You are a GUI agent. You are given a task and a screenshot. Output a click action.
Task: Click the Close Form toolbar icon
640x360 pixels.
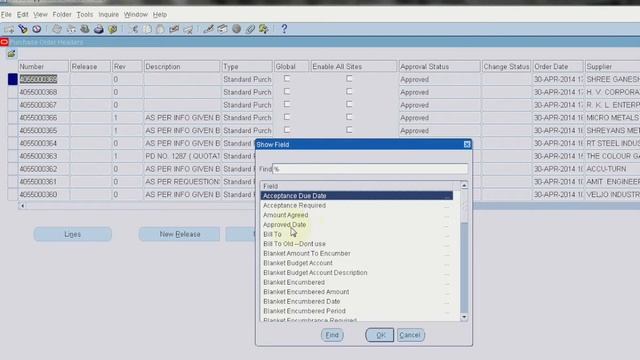pyautogui.click(x=113, y=29)
